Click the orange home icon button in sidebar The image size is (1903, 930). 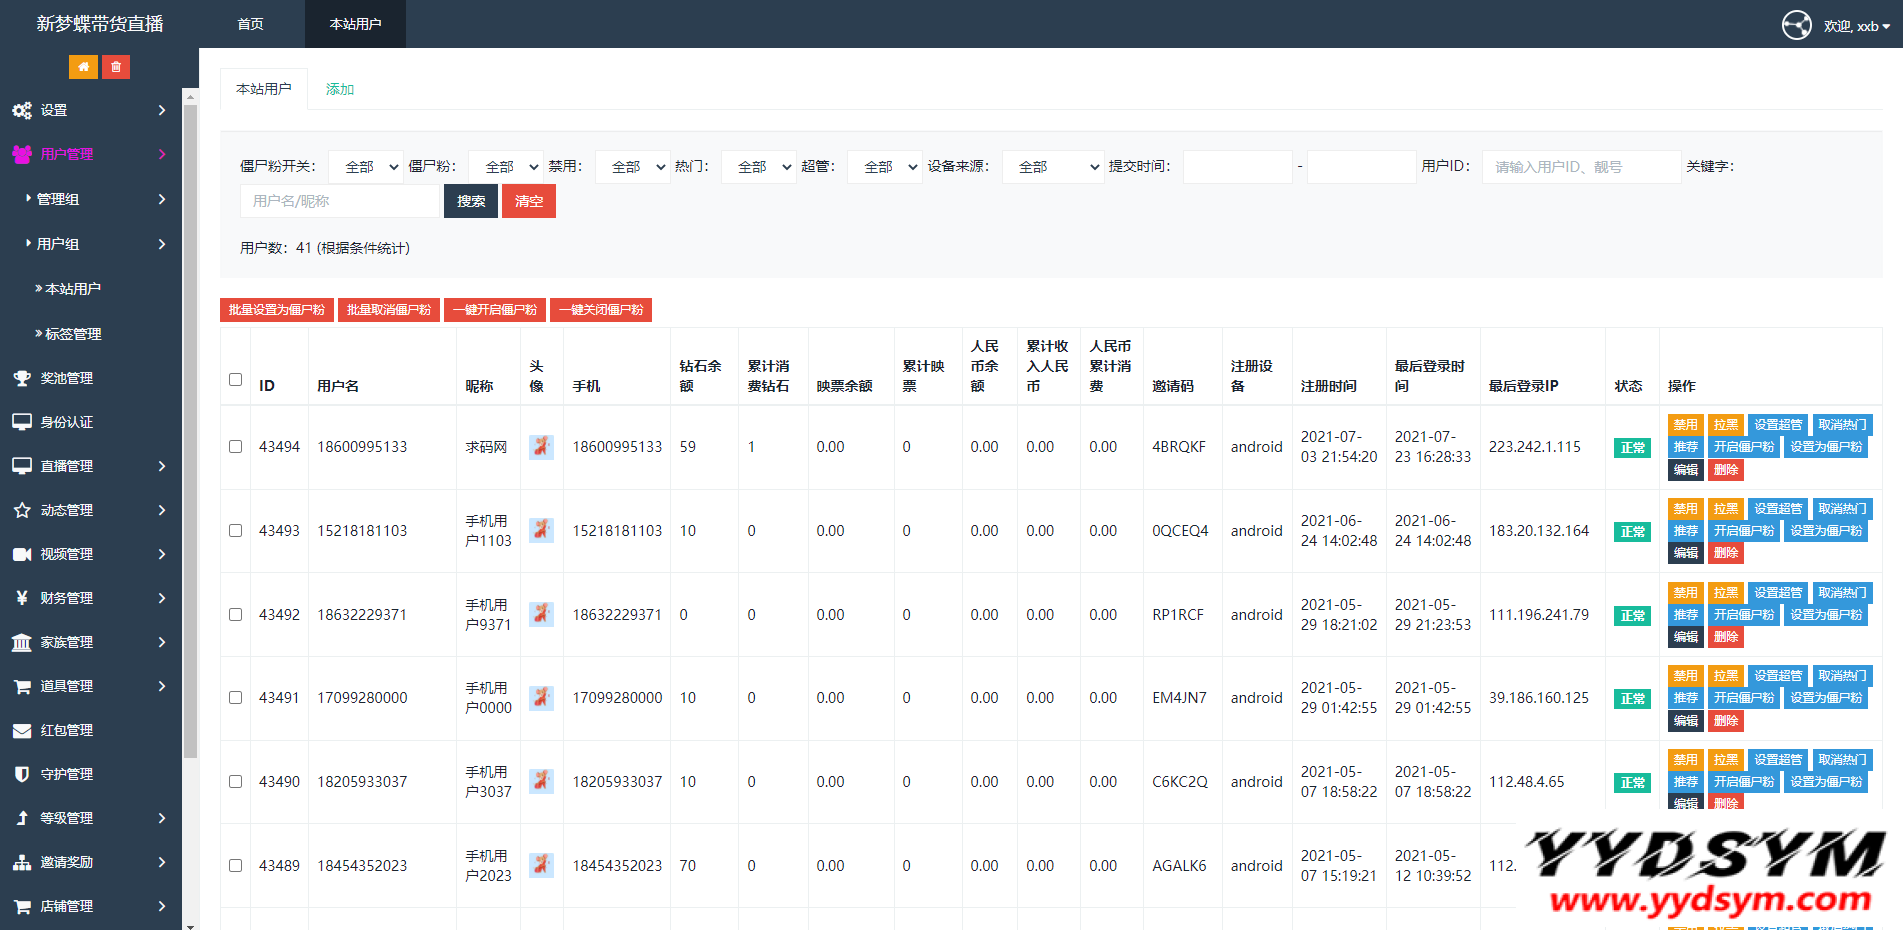point(83,67)
